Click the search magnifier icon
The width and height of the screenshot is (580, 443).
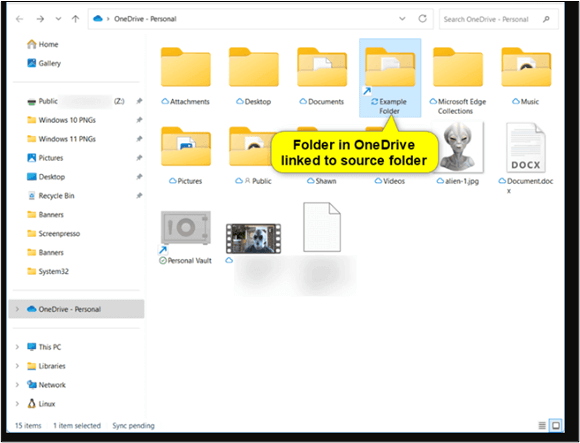546,19
